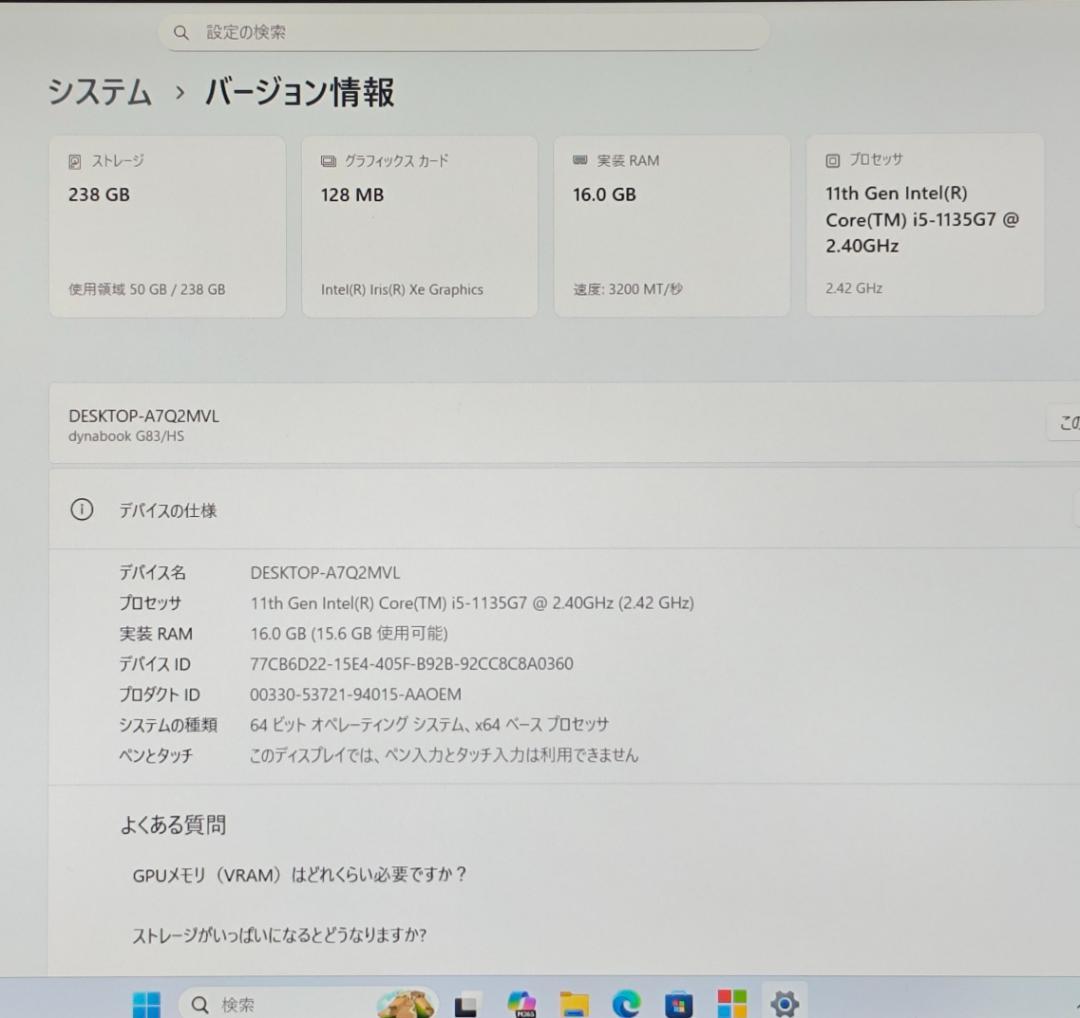
Task: Click the RAM chip icon on 実装 RAM card
Action: click(578, 159)
